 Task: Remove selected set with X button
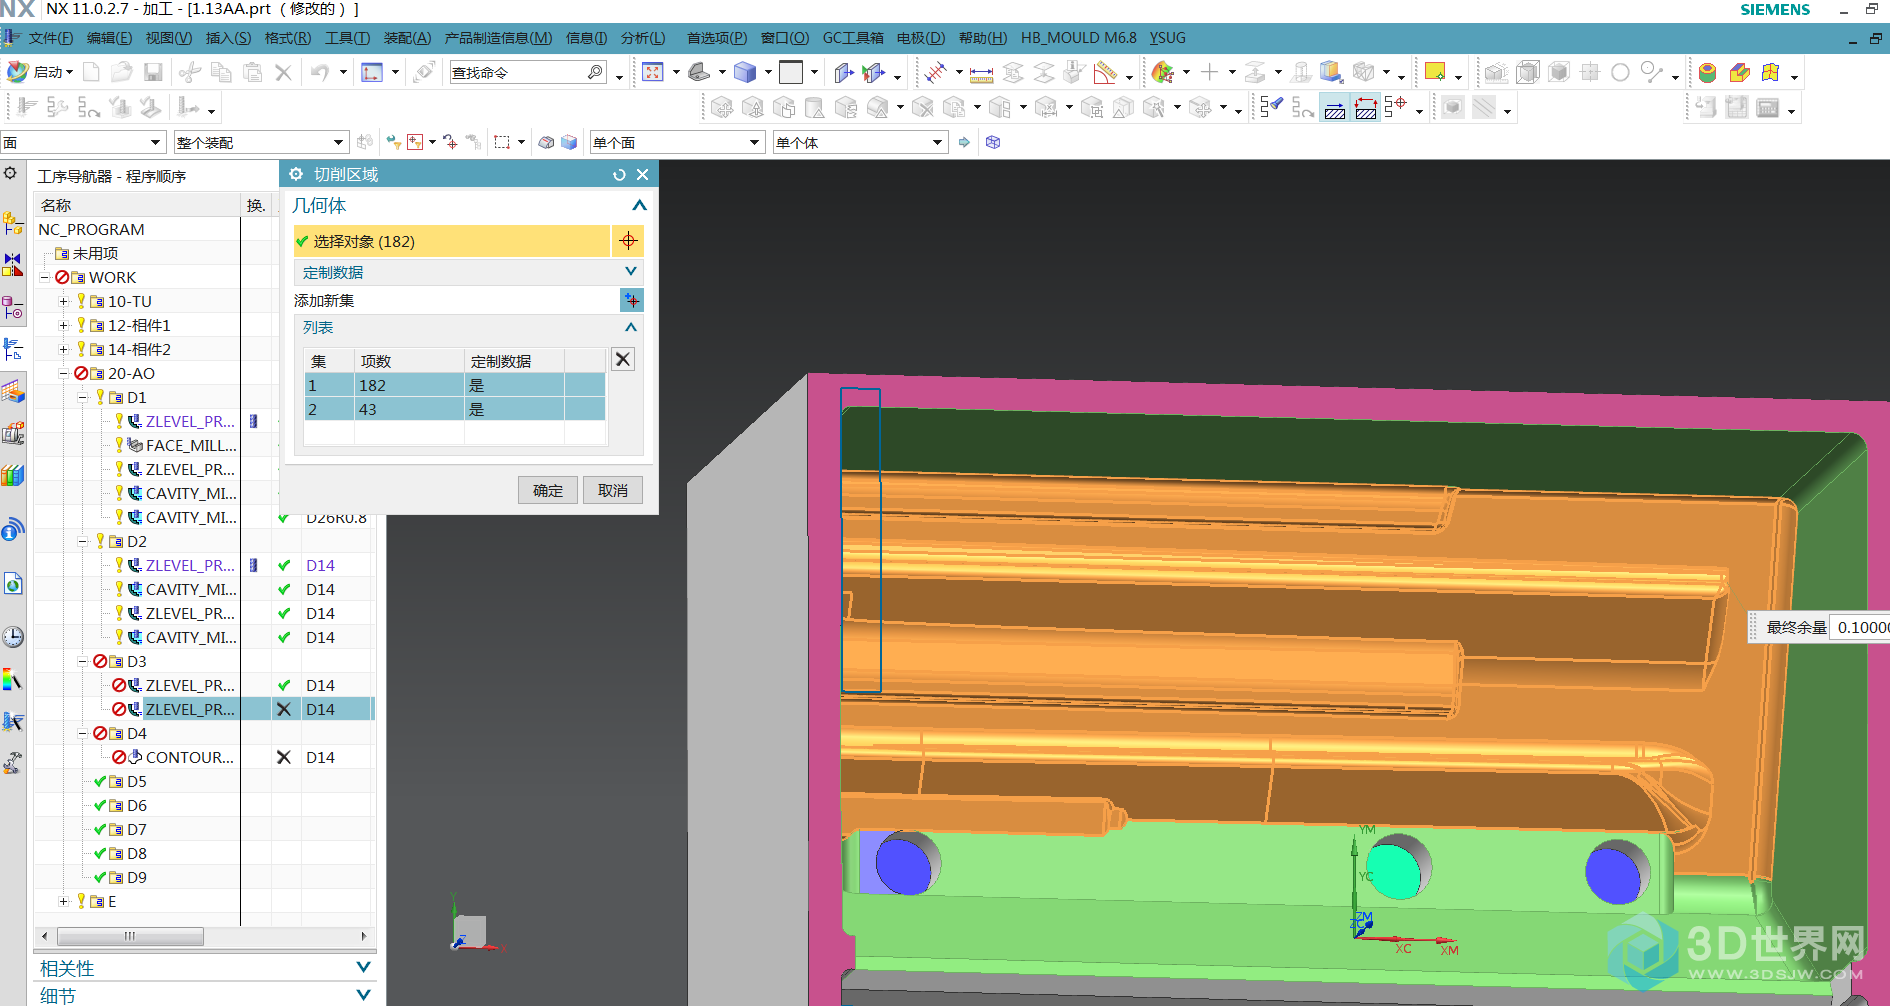pyautogui.click(x=623, y=359)
